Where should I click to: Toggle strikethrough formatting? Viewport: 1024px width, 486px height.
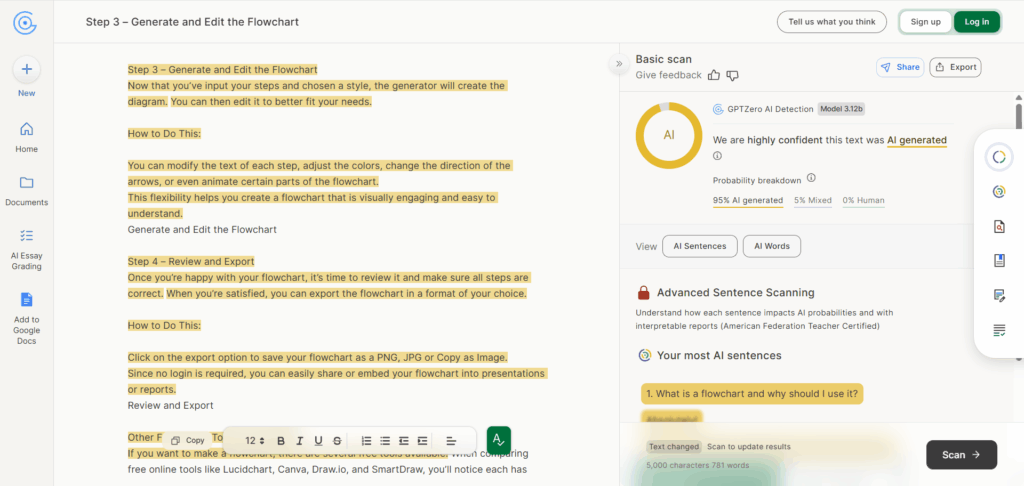[337, 441]
